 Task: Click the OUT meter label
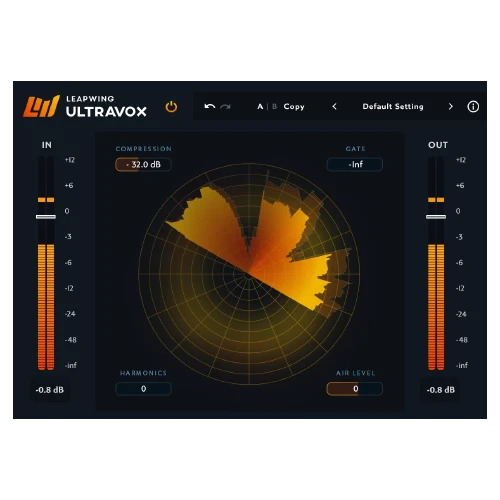tap(438, 145)
